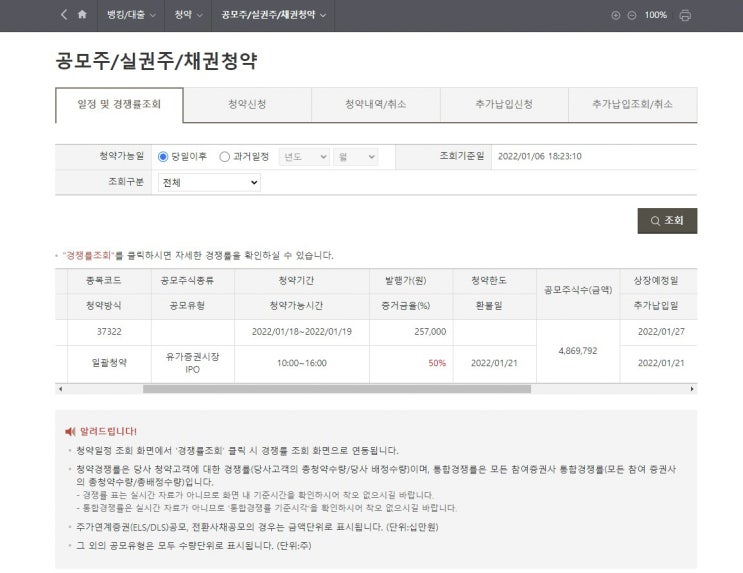Screen dimensions: 743x573
Task: Expand the 청약 top menu
Action: coord(188,15)
